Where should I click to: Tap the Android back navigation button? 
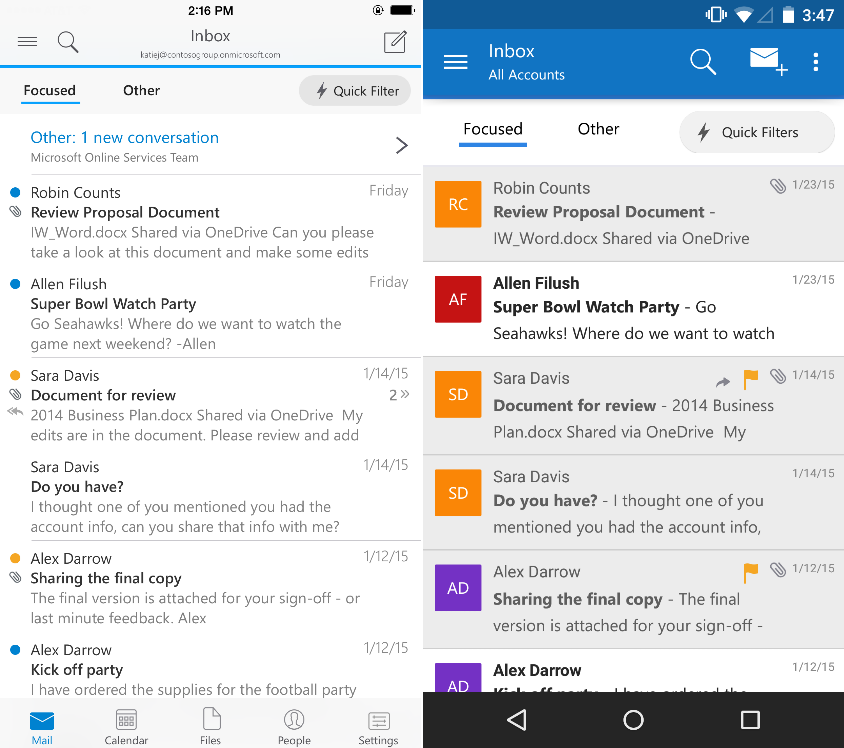pos(517,720)
